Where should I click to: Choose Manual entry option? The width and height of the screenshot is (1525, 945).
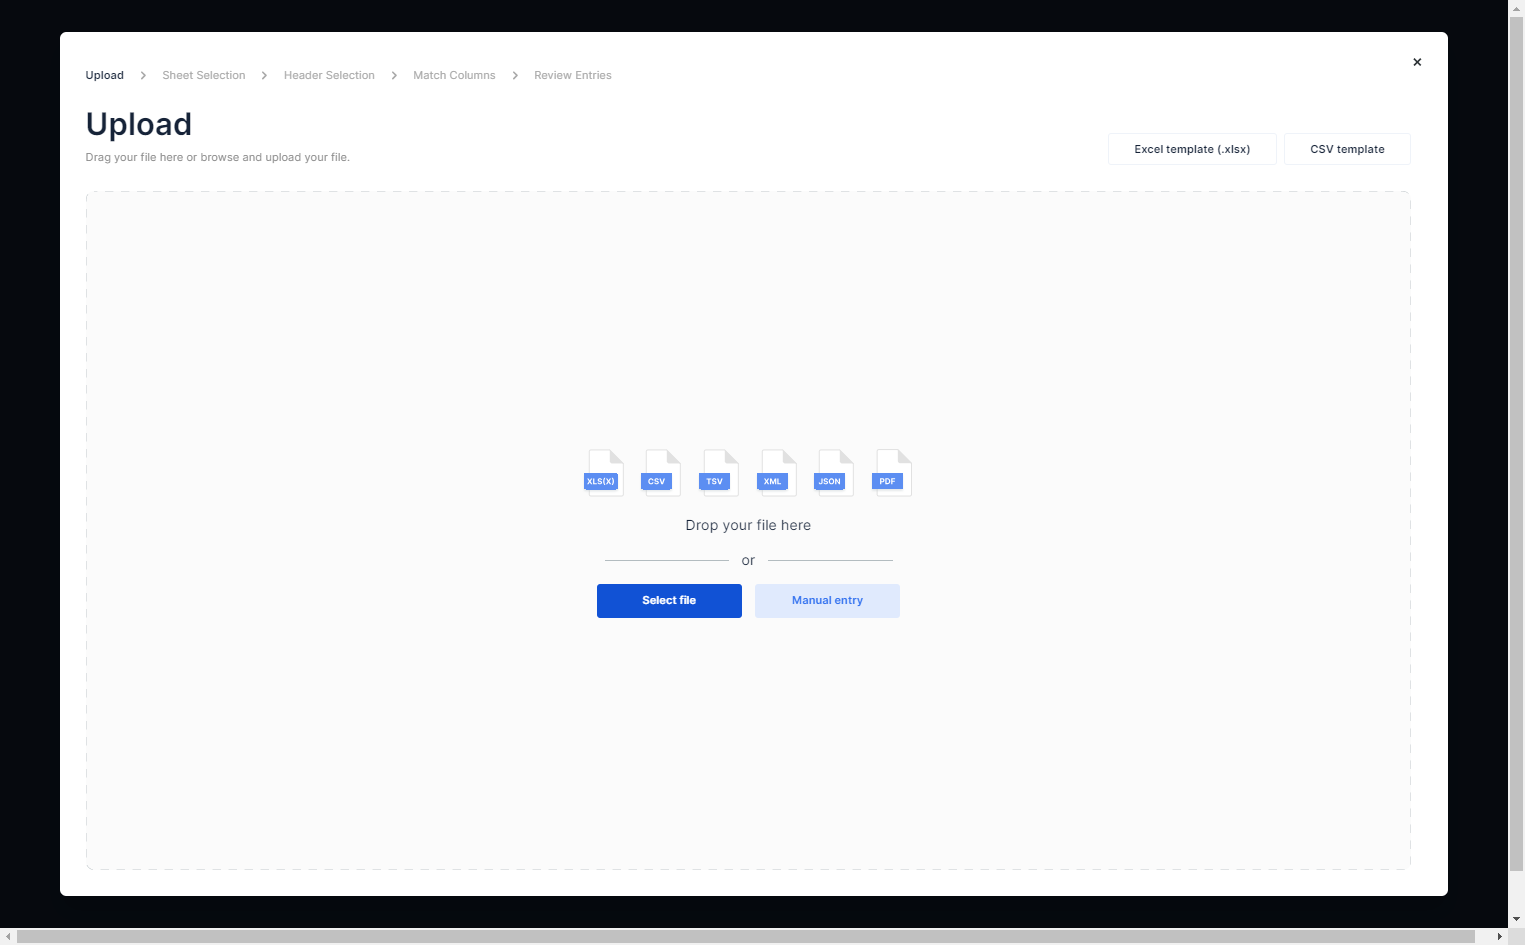(827, 601)
